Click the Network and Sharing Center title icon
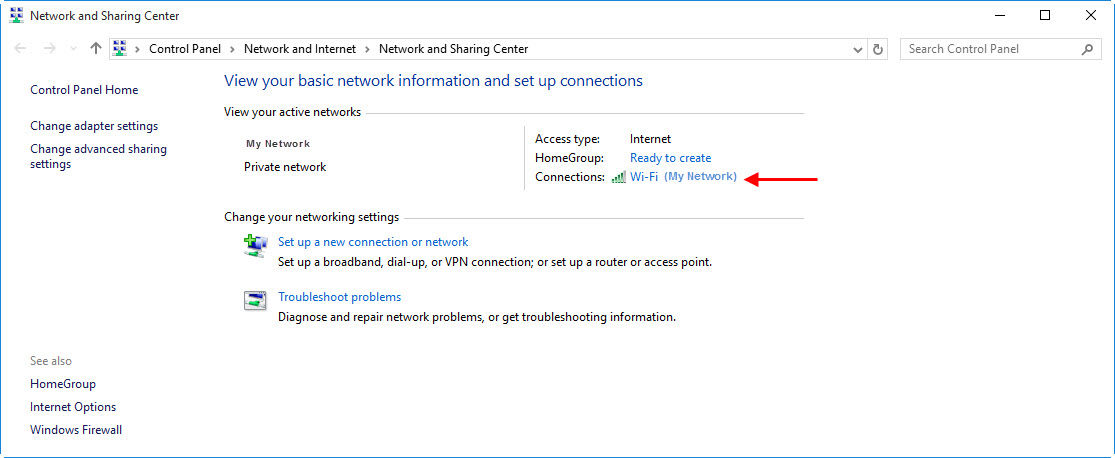 16,15
